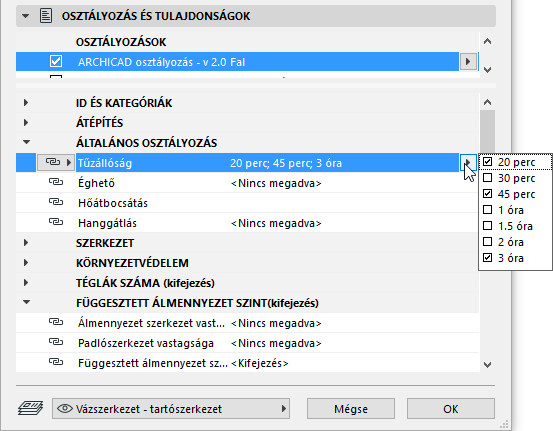Collapse the OSZTÁLYOZÁS ÉS TULAJDONSÁGOK panel
The image size is (553, 431).
[x=25, y=16]
